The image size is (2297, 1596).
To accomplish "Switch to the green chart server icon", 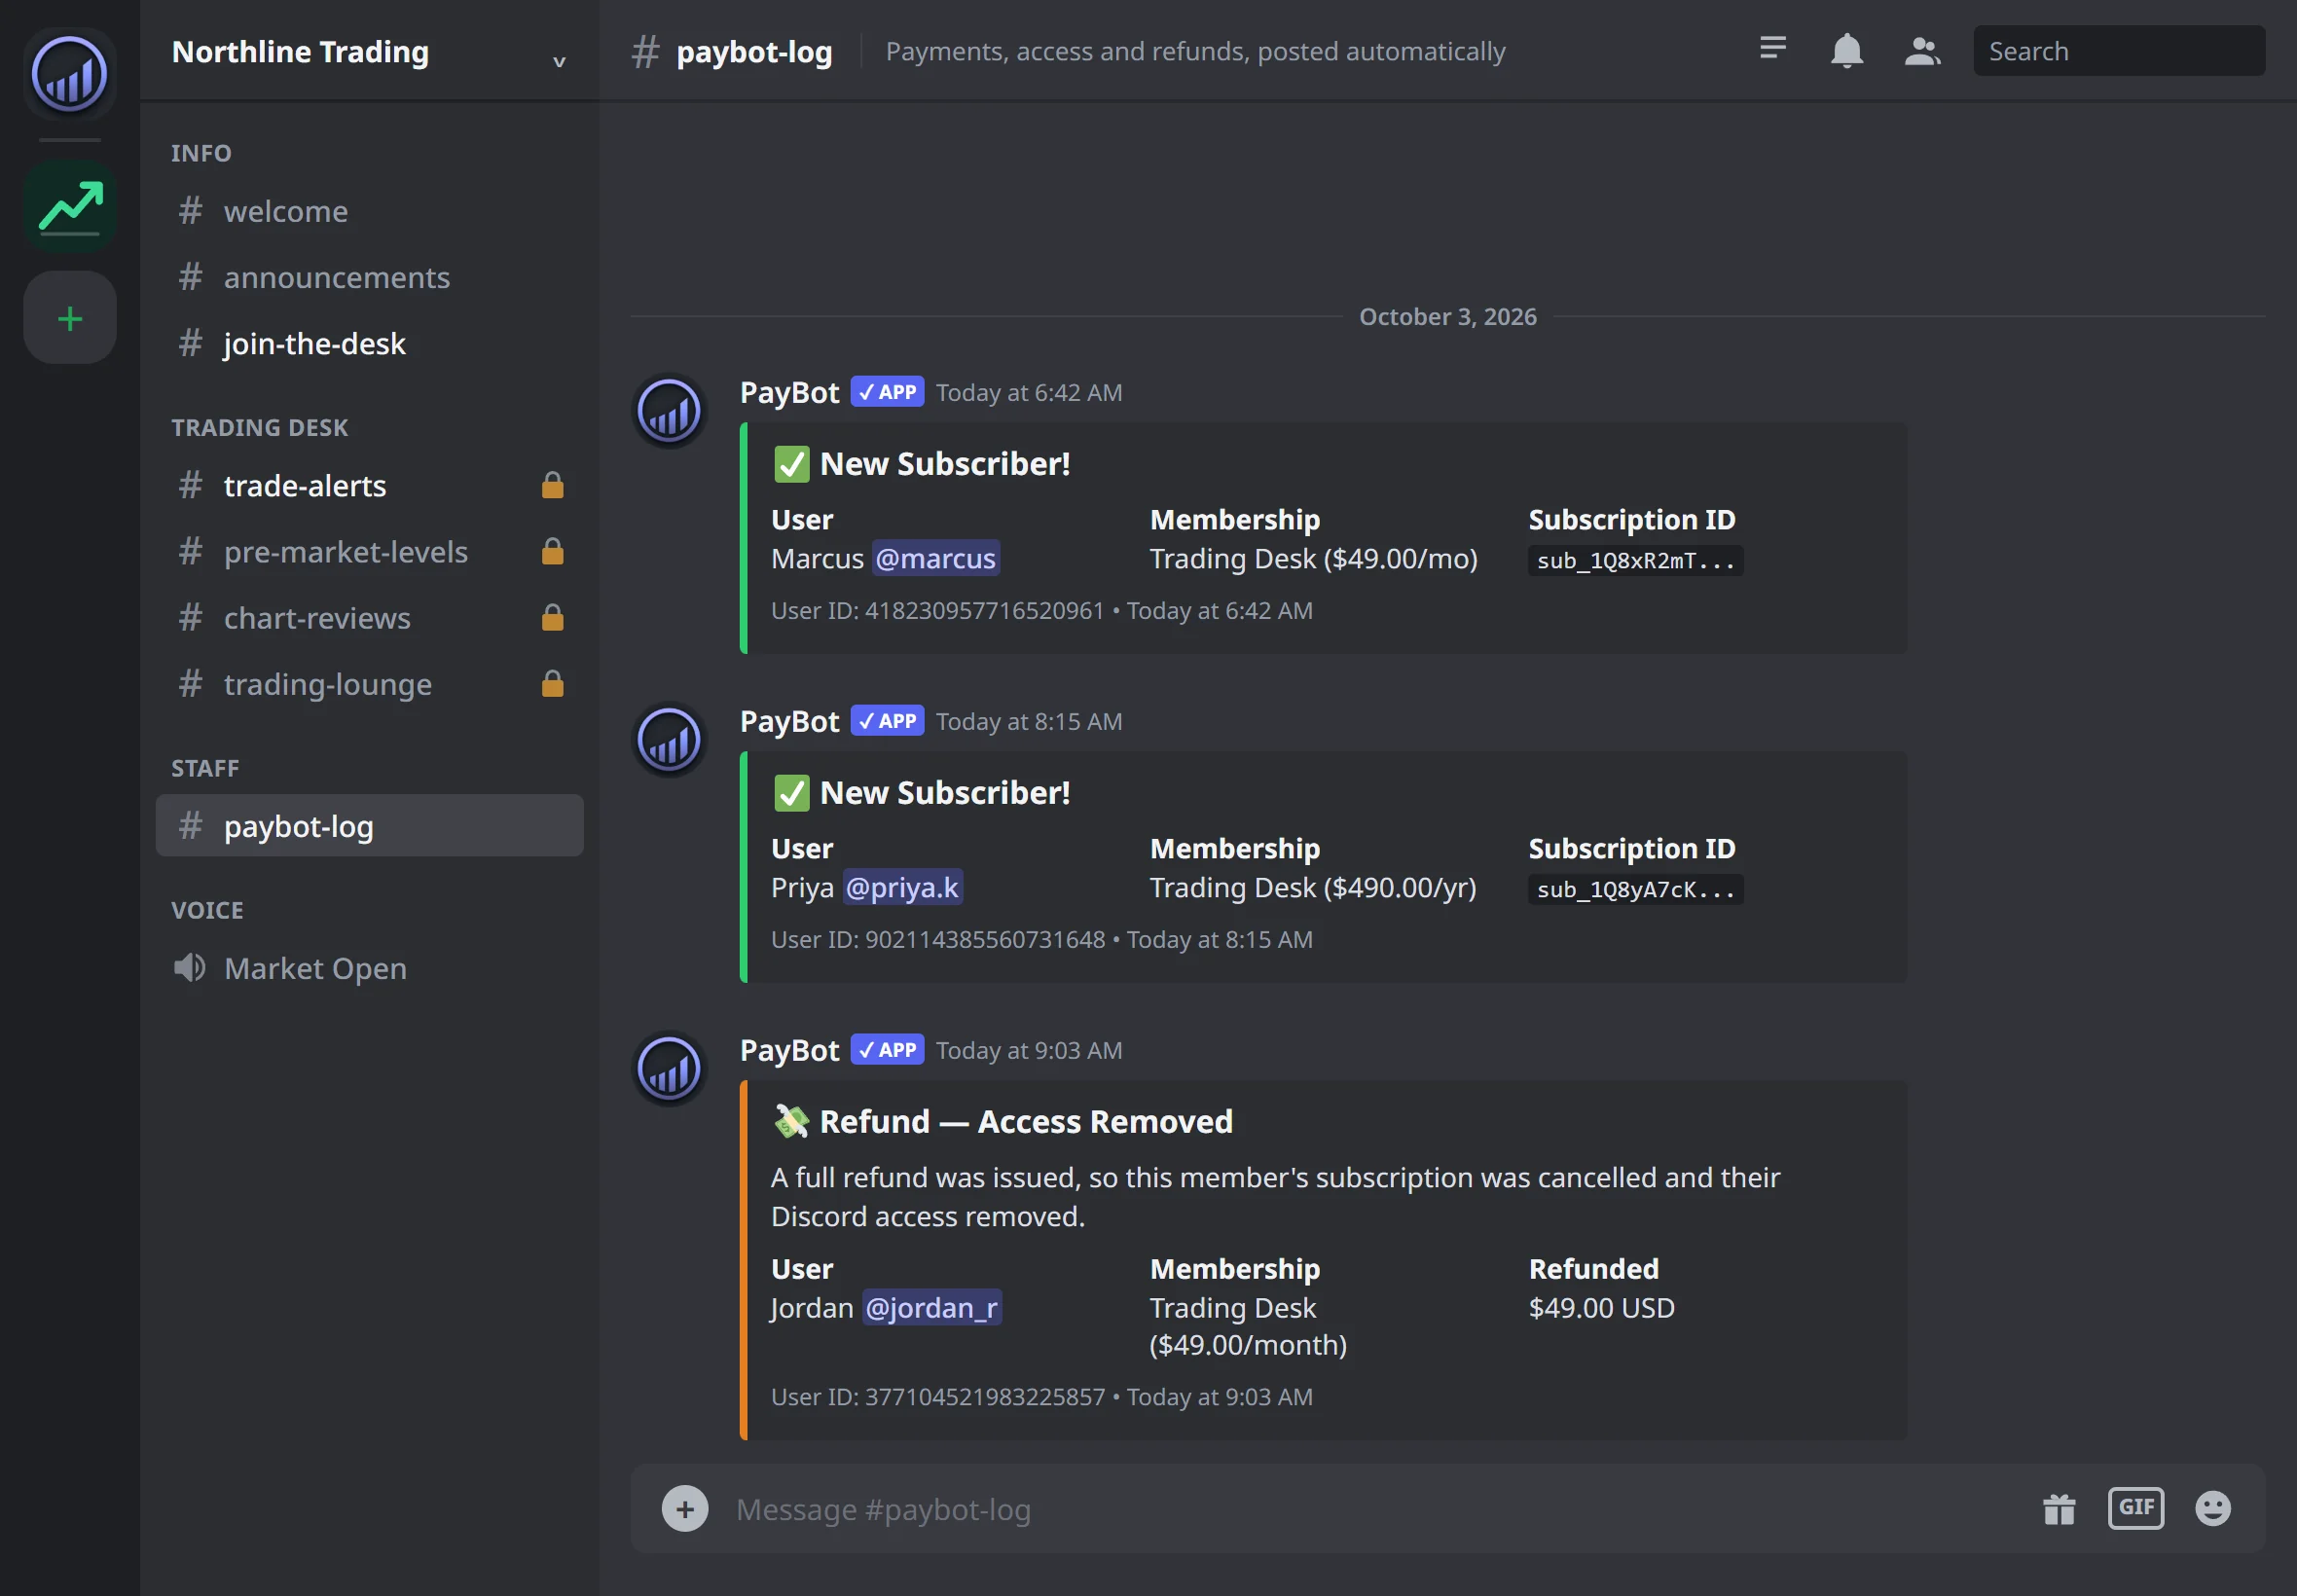I will point(69,207).
